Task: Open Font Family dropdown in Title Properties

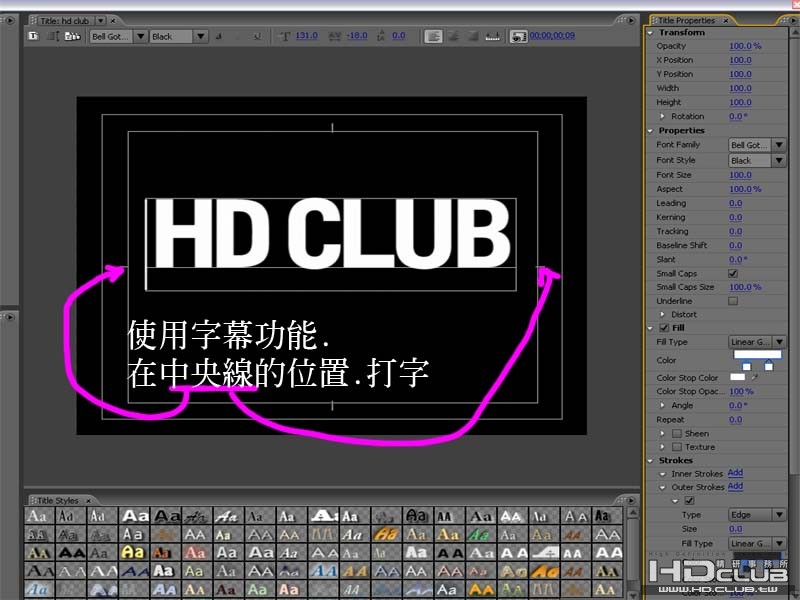Action: coord(757,145)
